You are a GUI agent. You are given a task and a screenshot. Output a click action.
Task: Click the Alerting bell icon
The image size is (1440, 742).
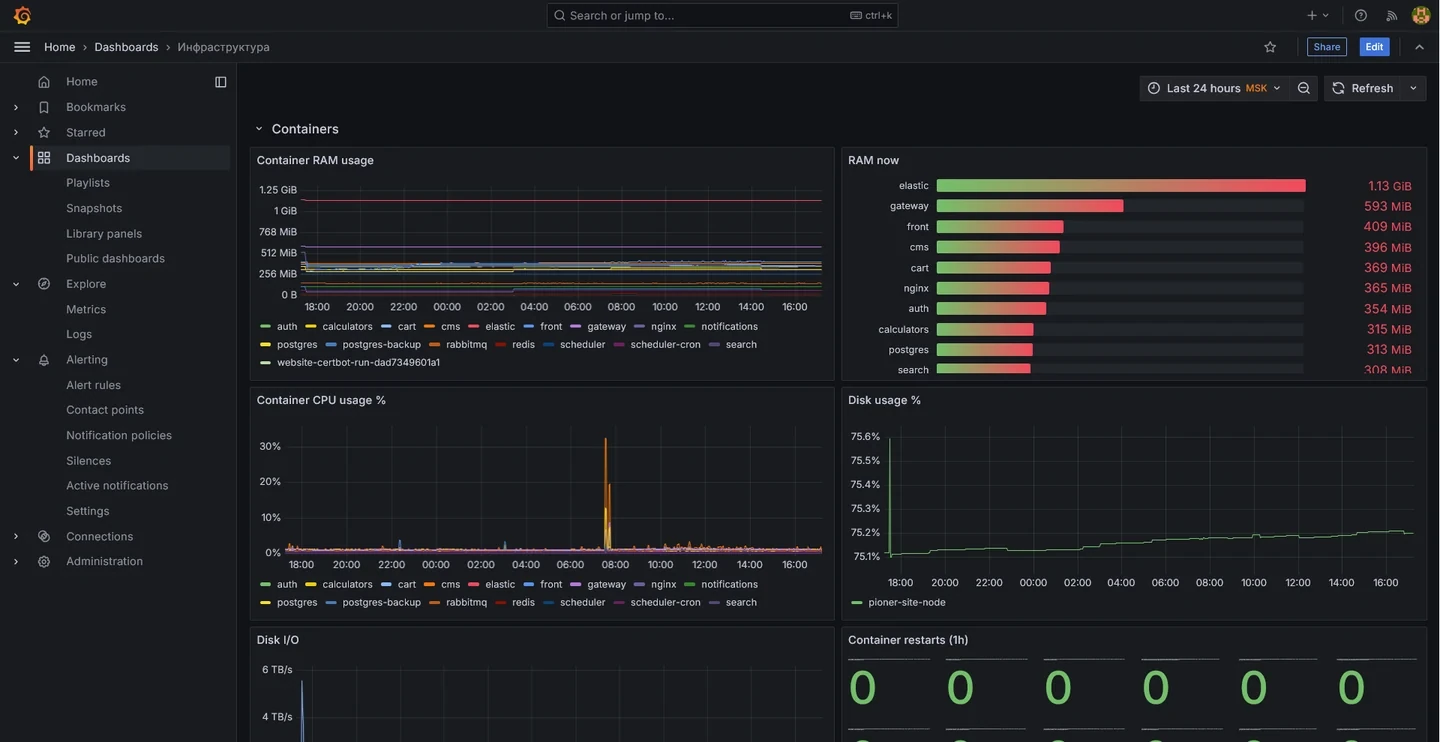pyautogui.click(x=44, y=360)
